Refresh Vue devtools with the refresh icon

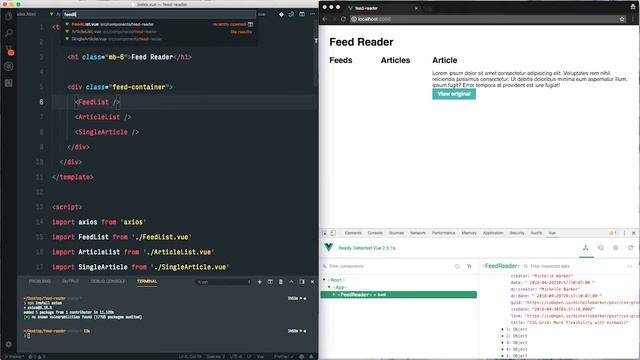click(x=631, y=248)
